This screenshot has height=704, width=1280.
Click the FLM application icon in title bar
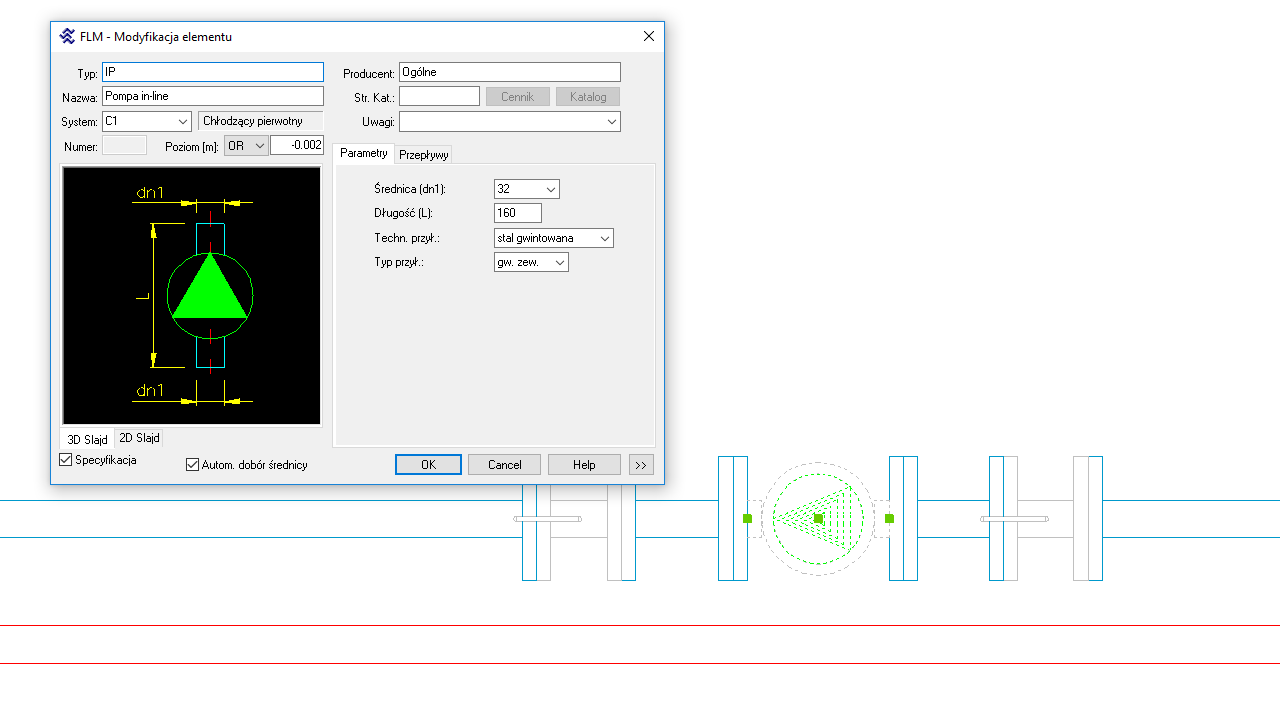point(67,36)
